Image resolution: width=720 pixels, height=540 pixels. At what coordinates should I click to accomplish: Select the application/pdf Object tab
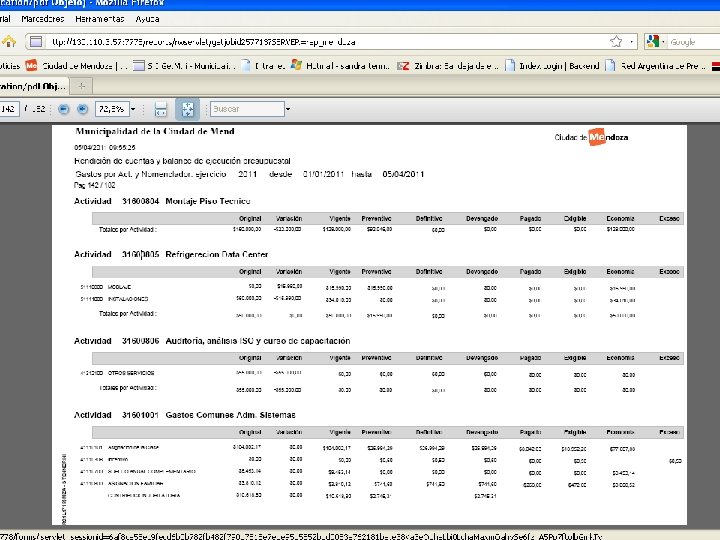point(33,86)
